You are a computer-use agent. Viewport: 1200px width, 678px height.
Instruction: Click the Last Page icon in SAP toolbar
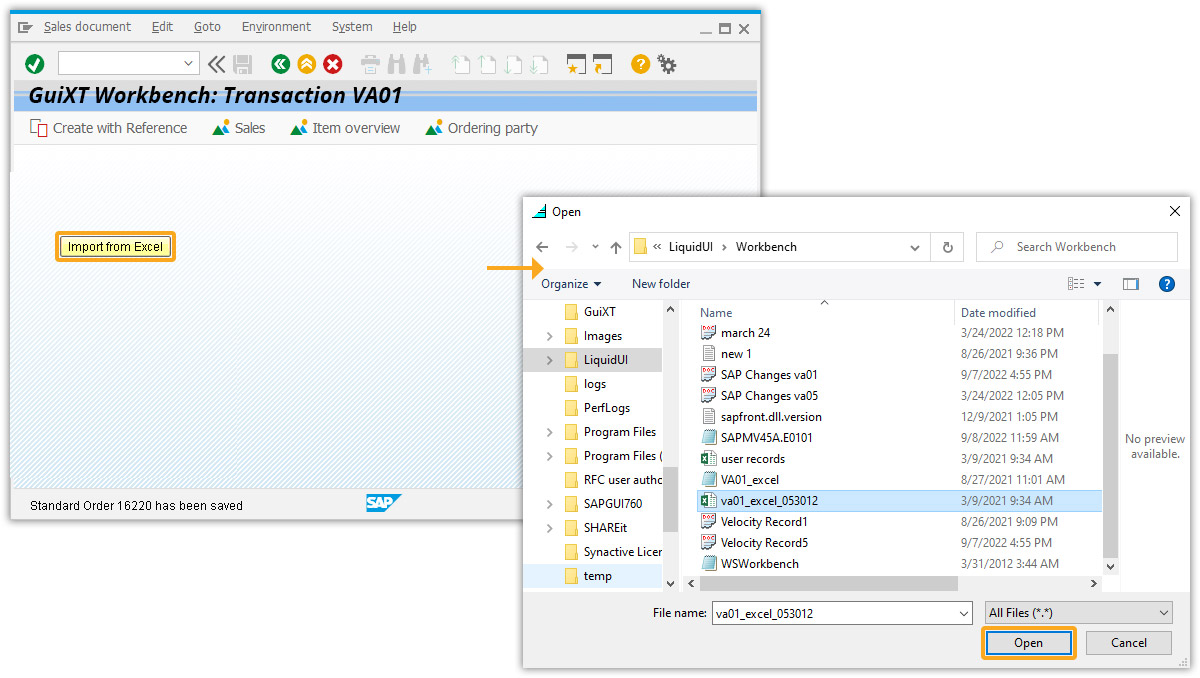(538, 65)
